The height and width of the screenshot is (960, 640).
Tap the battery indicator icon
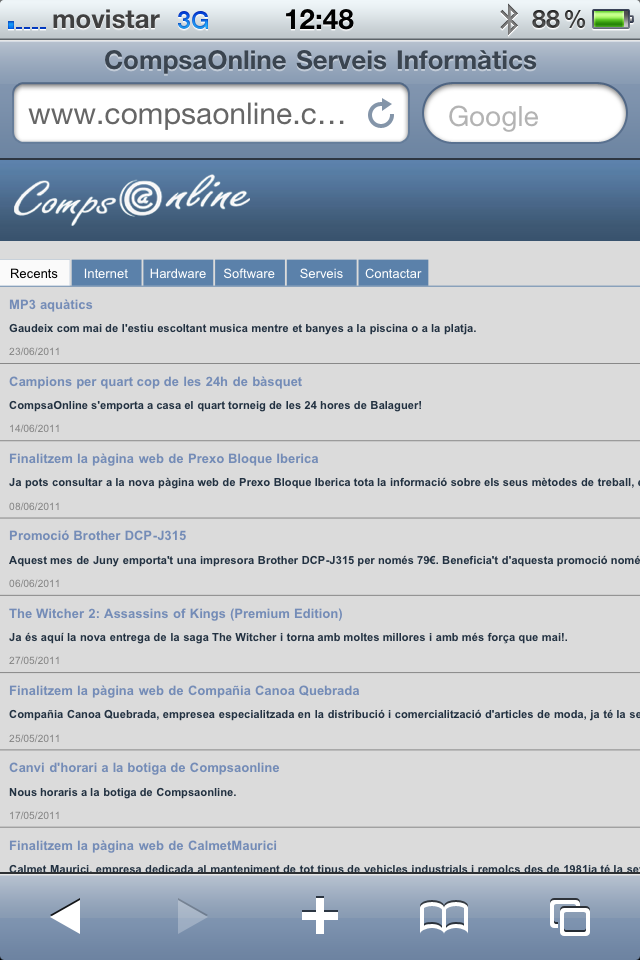point(612,20)
